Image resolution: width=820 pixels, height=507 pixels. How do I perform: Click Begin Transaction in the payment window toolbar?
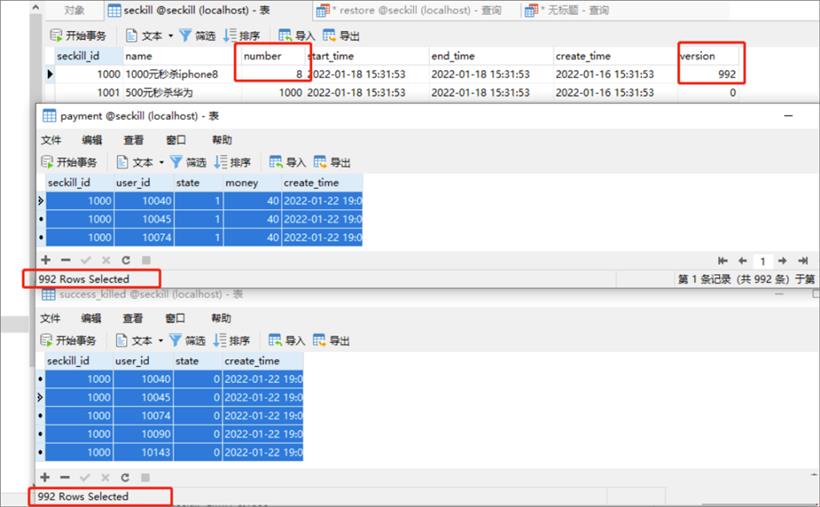click(69, 162)
